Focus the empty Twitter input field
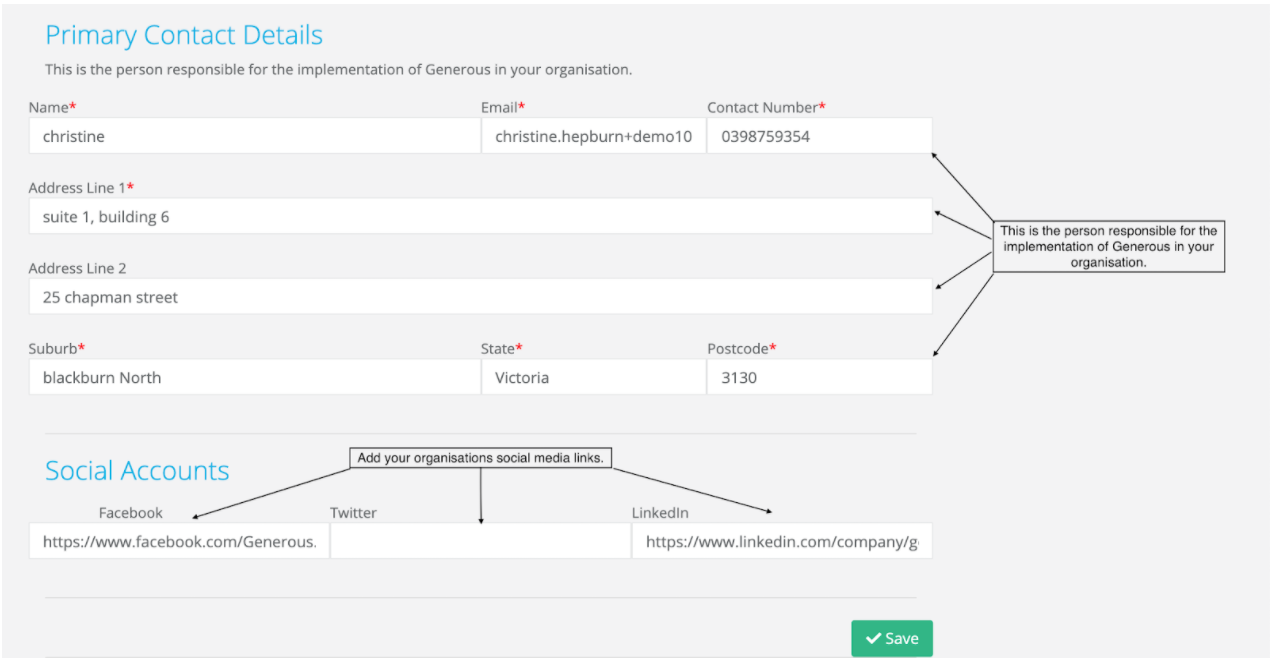 (481, 541)
